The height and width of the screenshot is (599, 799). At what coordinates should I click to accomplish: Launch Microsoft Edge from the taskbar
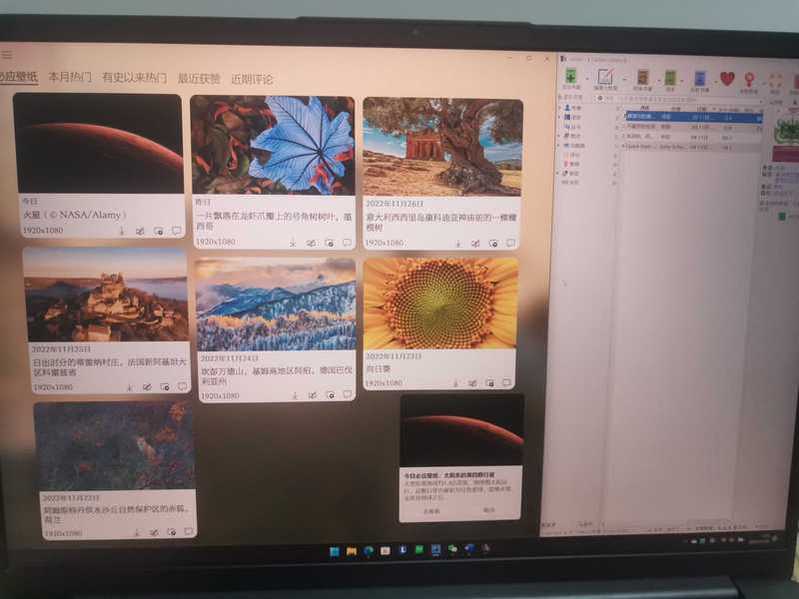pyautogui.click(x=368, y=551)
